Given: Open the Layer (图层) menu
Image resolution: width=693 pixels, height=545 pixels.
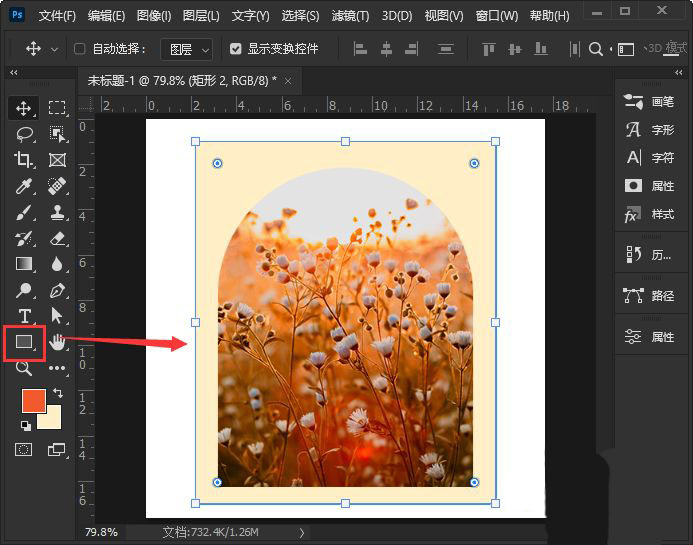Looking at the screenshot, I should point(201,16).
